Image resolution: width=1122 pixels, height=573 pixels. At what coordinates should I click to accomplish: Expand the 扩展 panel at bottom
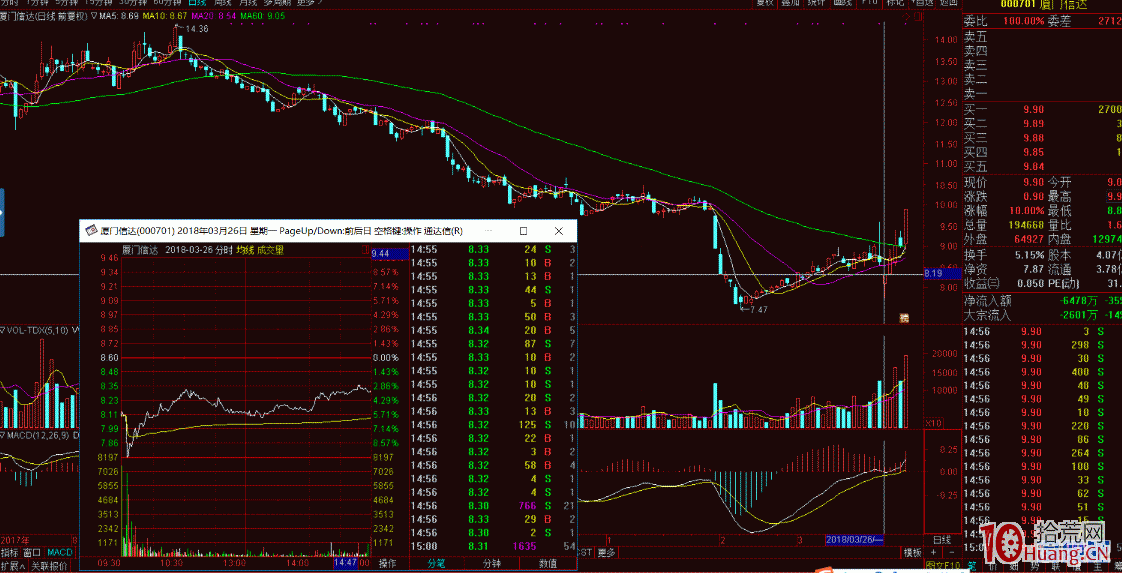(13, 566)
